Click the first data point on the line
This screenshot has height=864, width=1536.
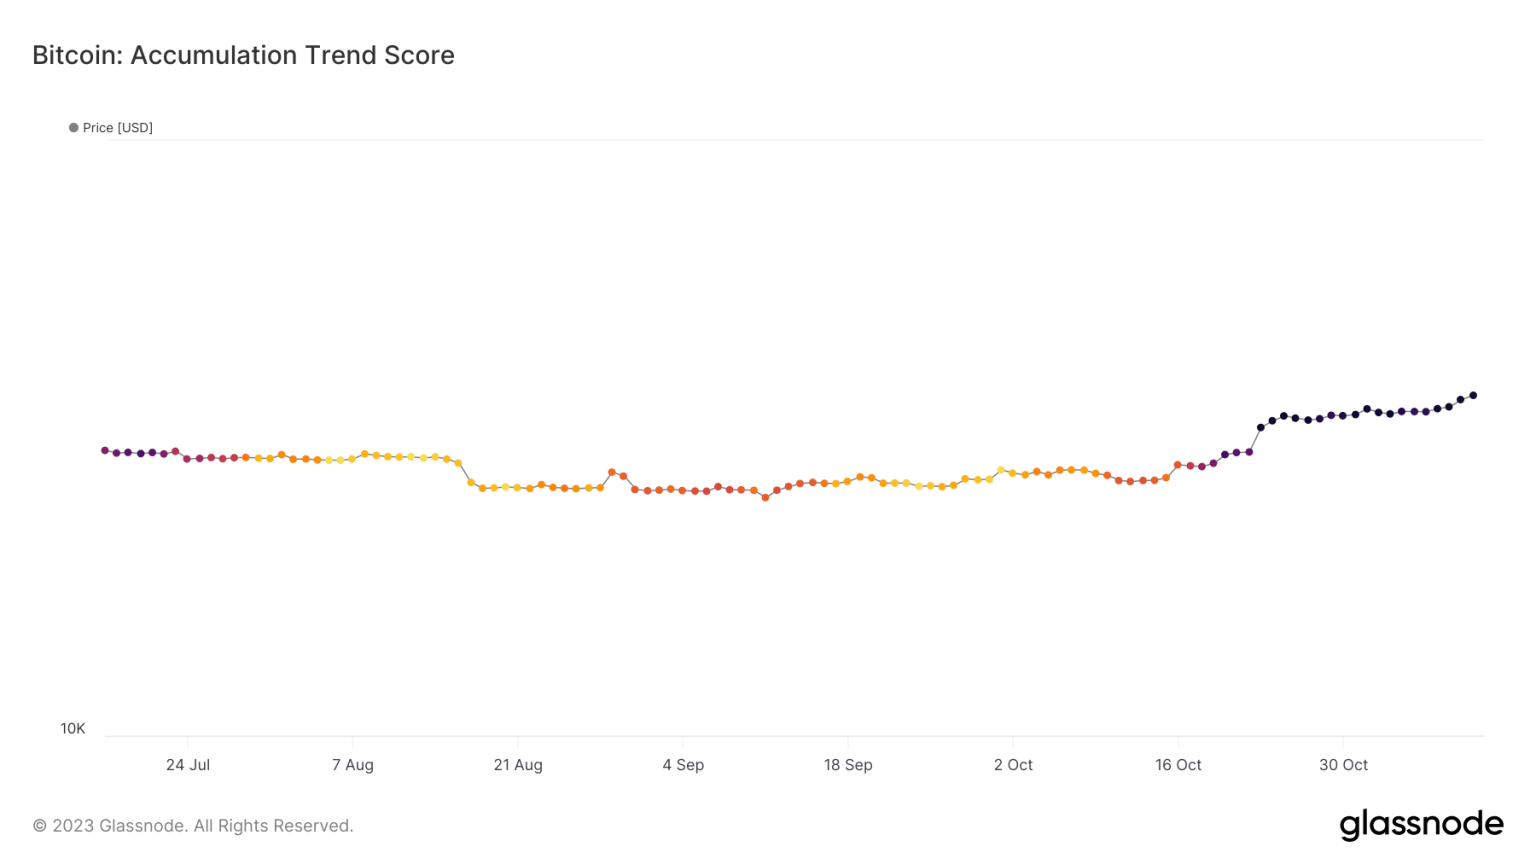(x=105, y=451)
